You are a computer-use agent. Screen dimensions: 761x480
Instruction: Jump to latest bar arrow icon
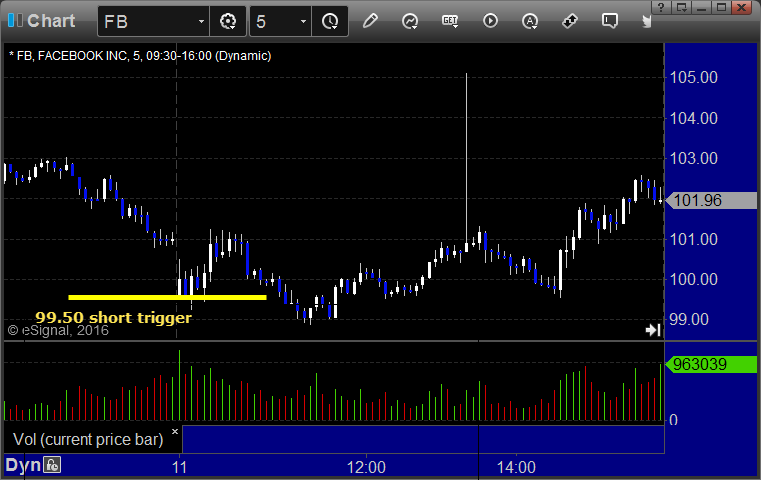(653, 330)
